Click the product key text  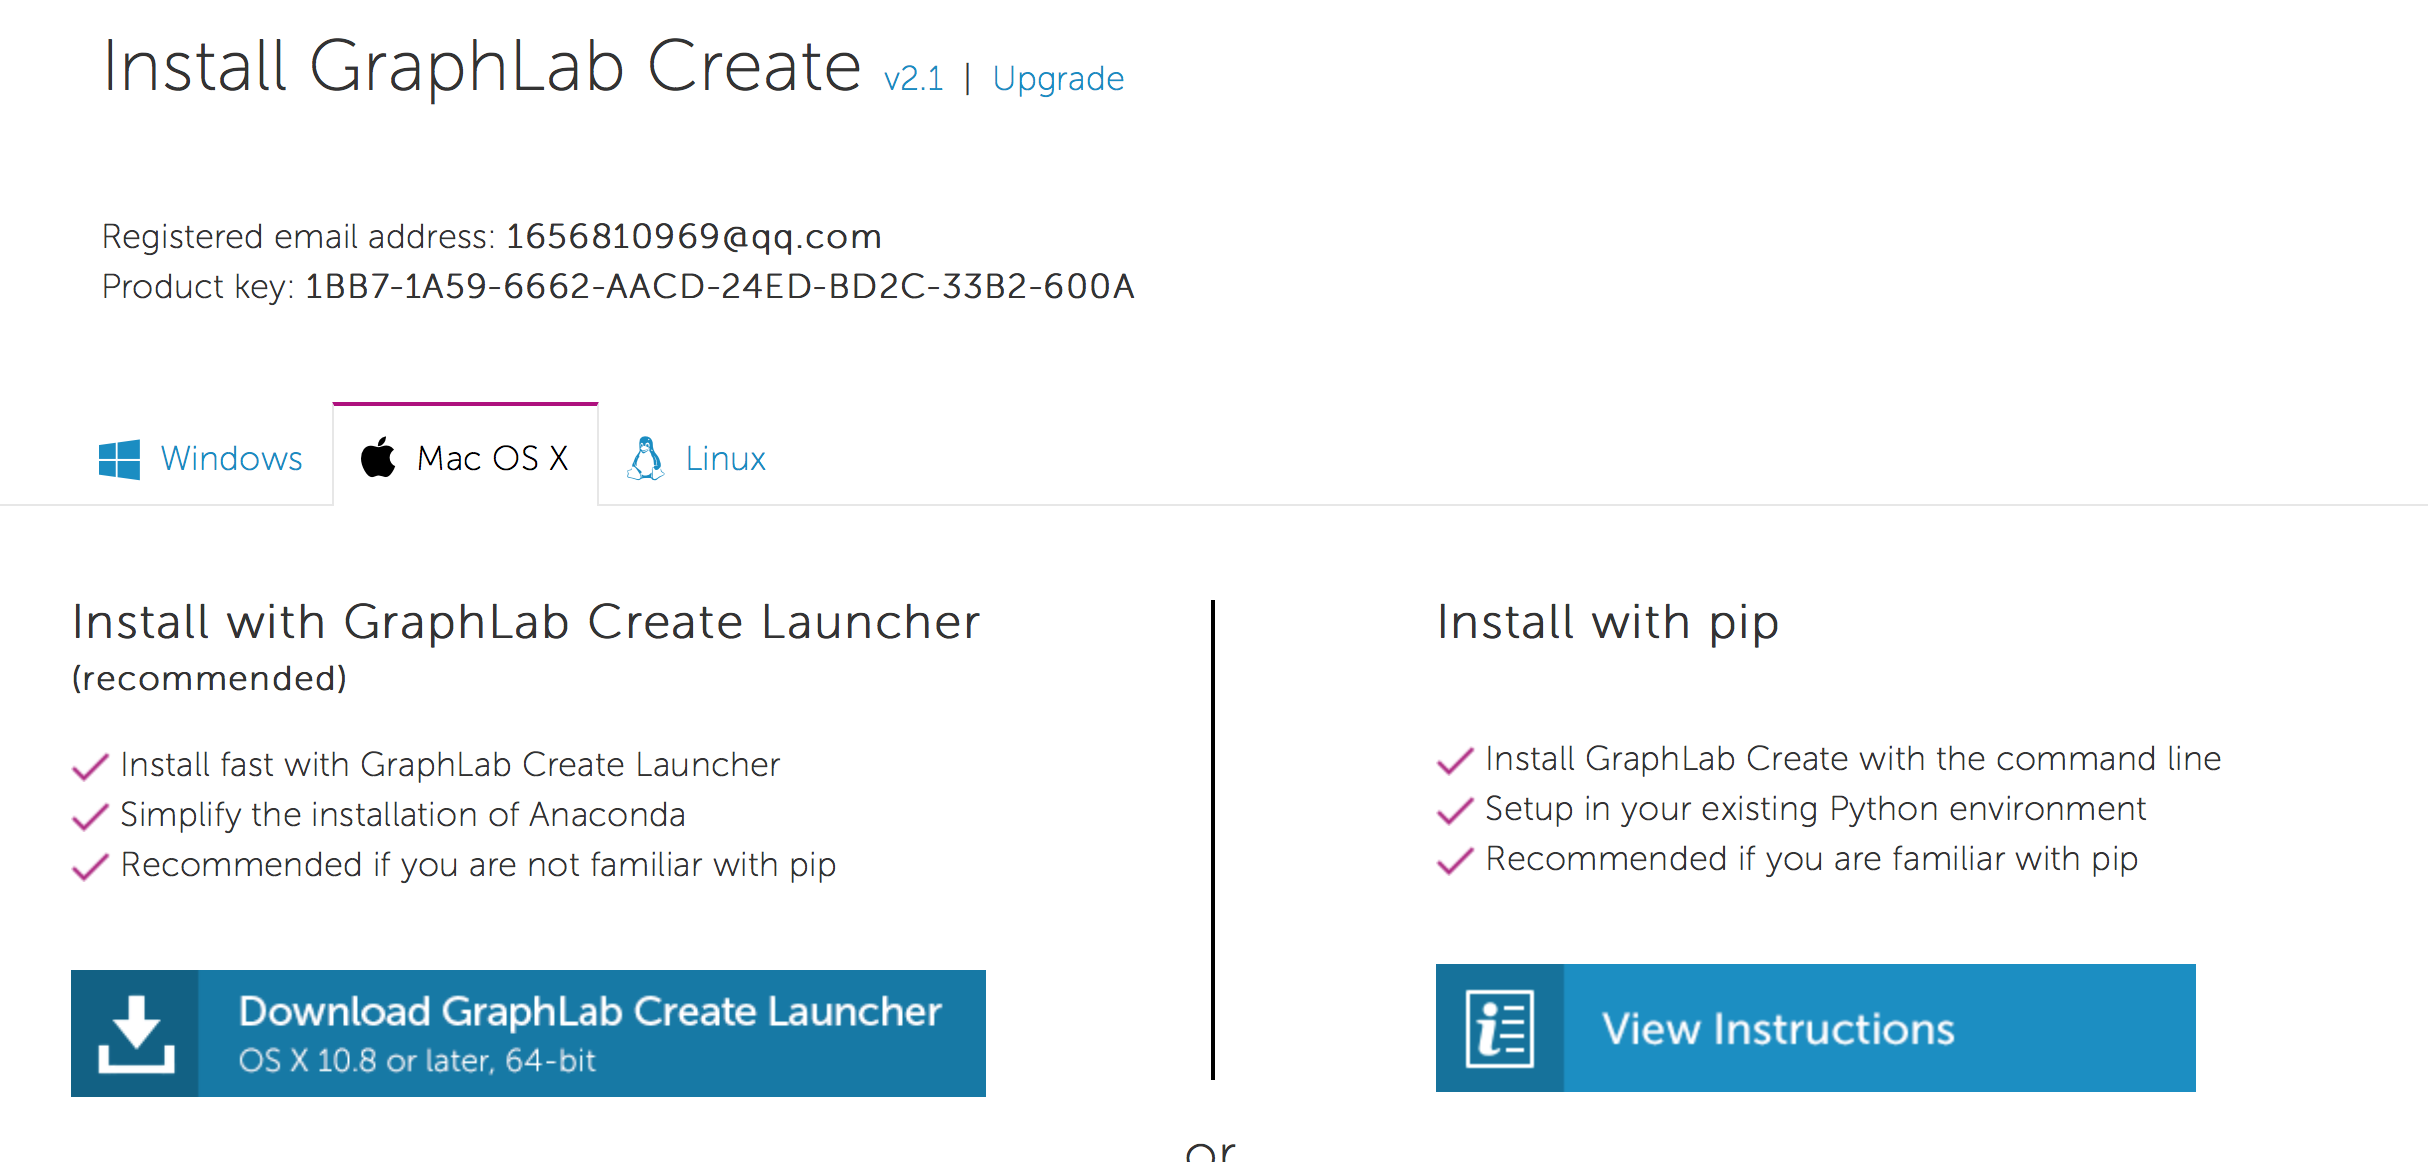pos(719,287)
